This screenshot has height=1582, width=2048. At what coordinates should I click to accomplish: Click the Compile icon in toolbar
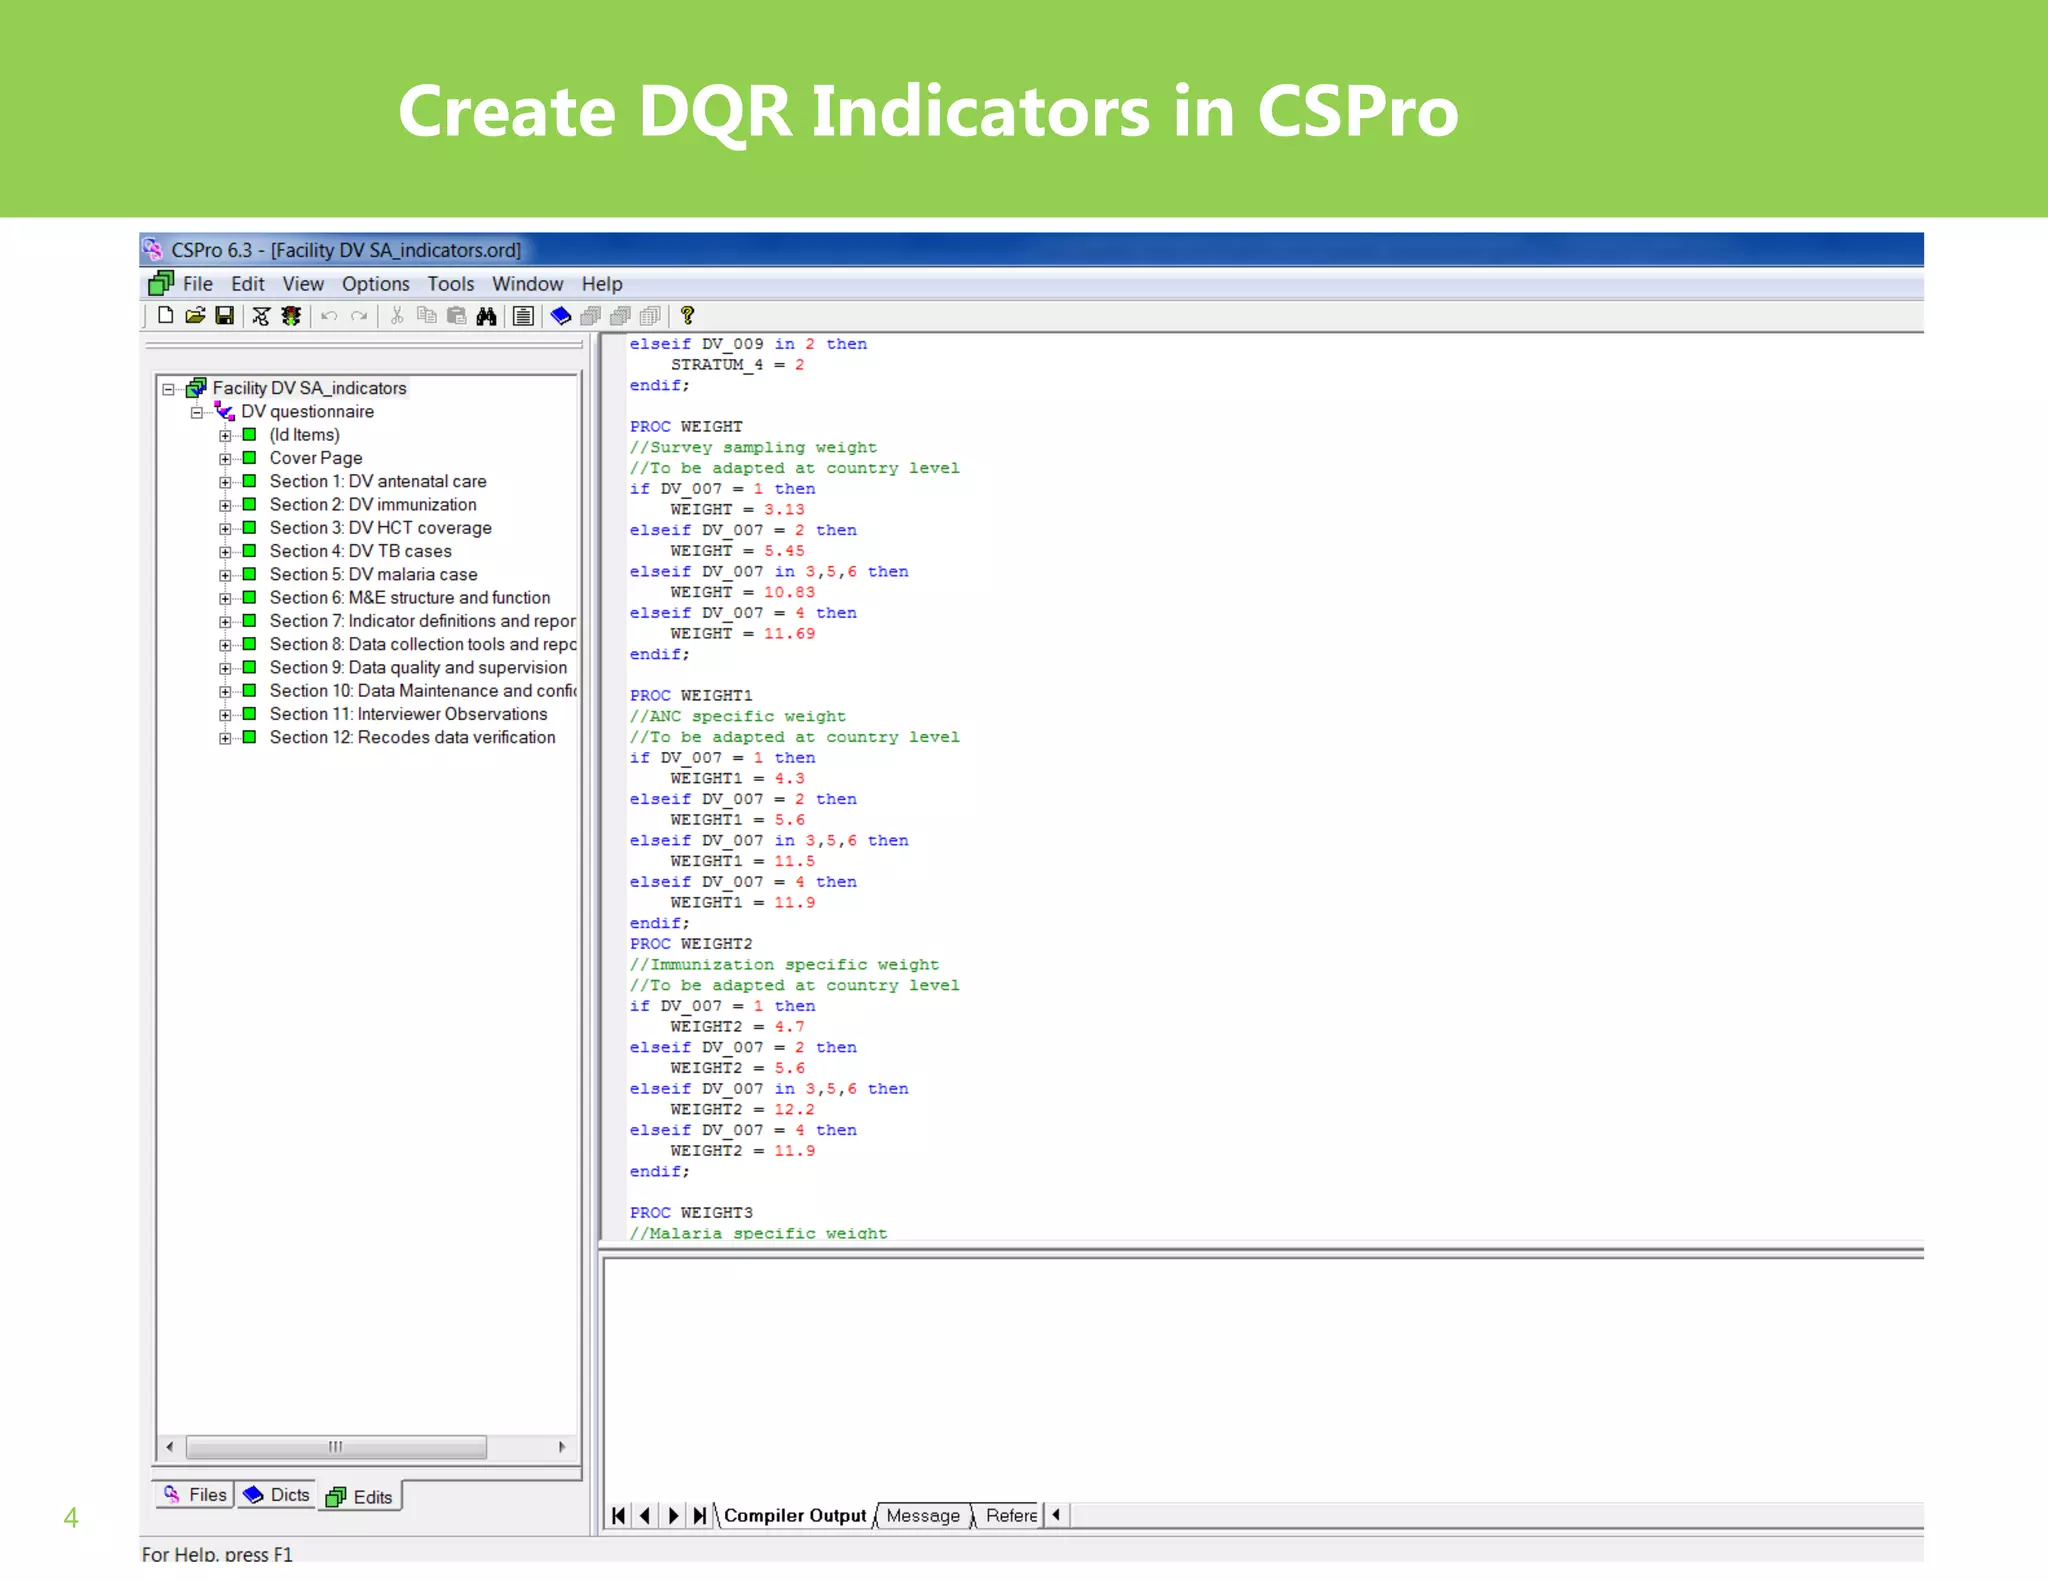tap(261, 316)
